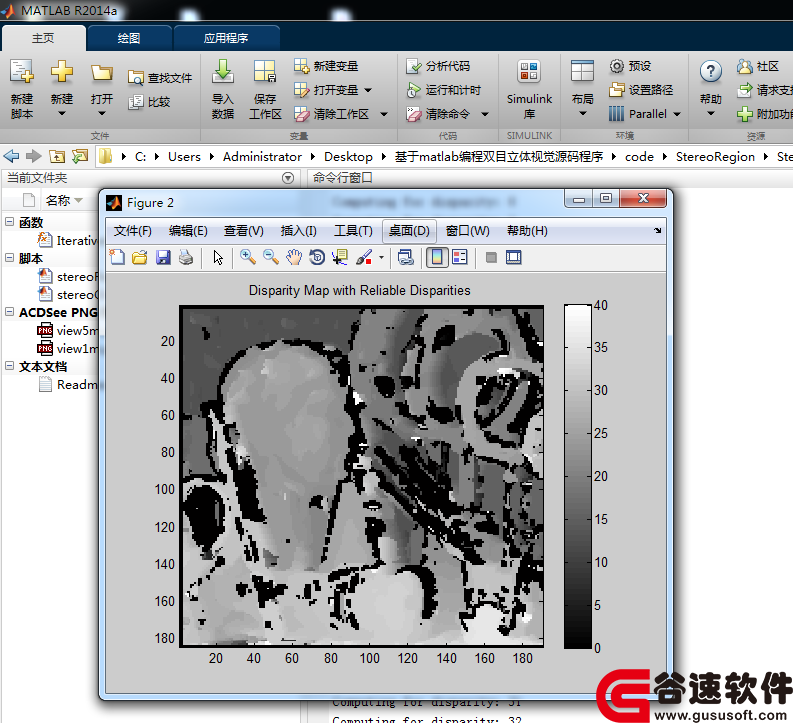Screen dimensions: 793x723
Task: Select the Zoom In tool
Action: [247, 257]
